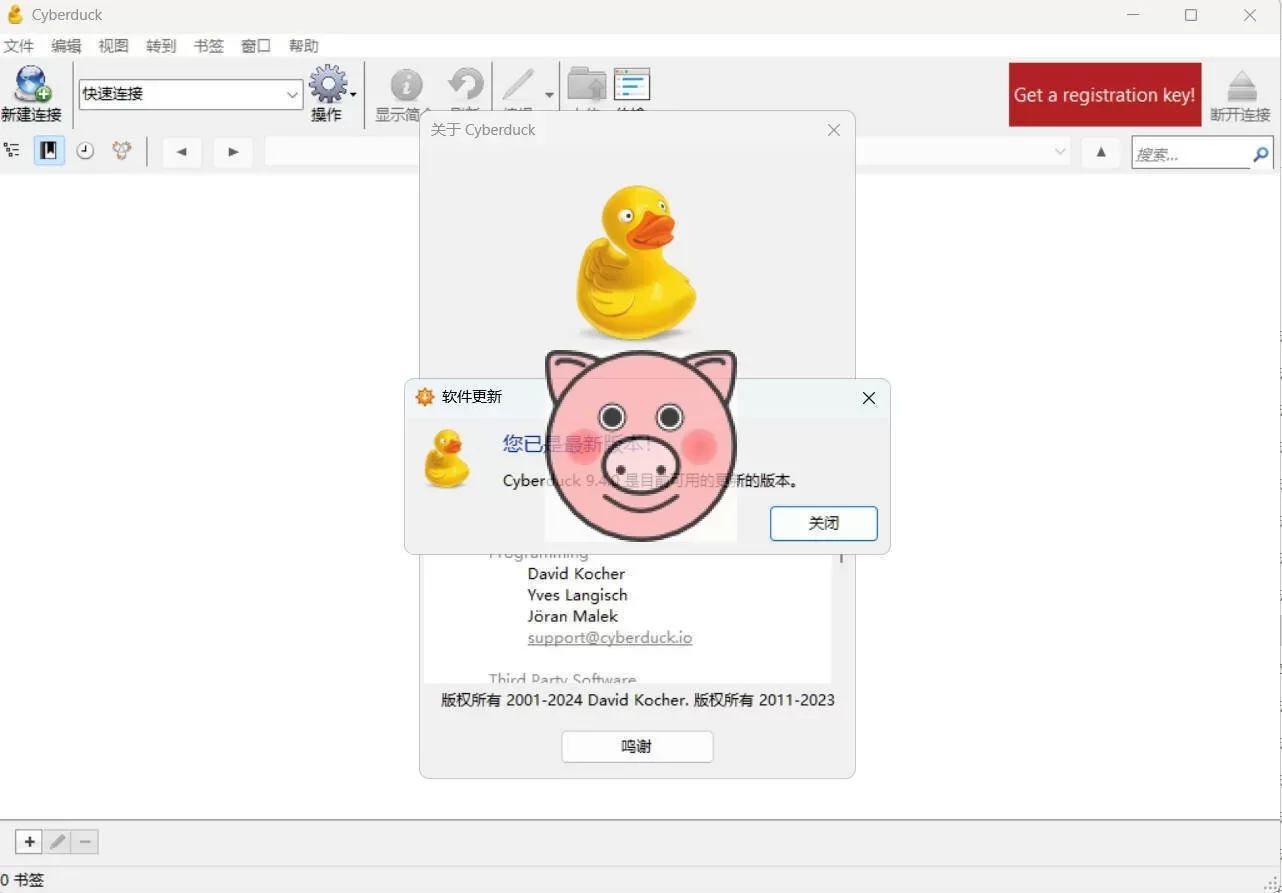
Task: Show the Bonjour bookmarks icon
Action: coord(122,151)
